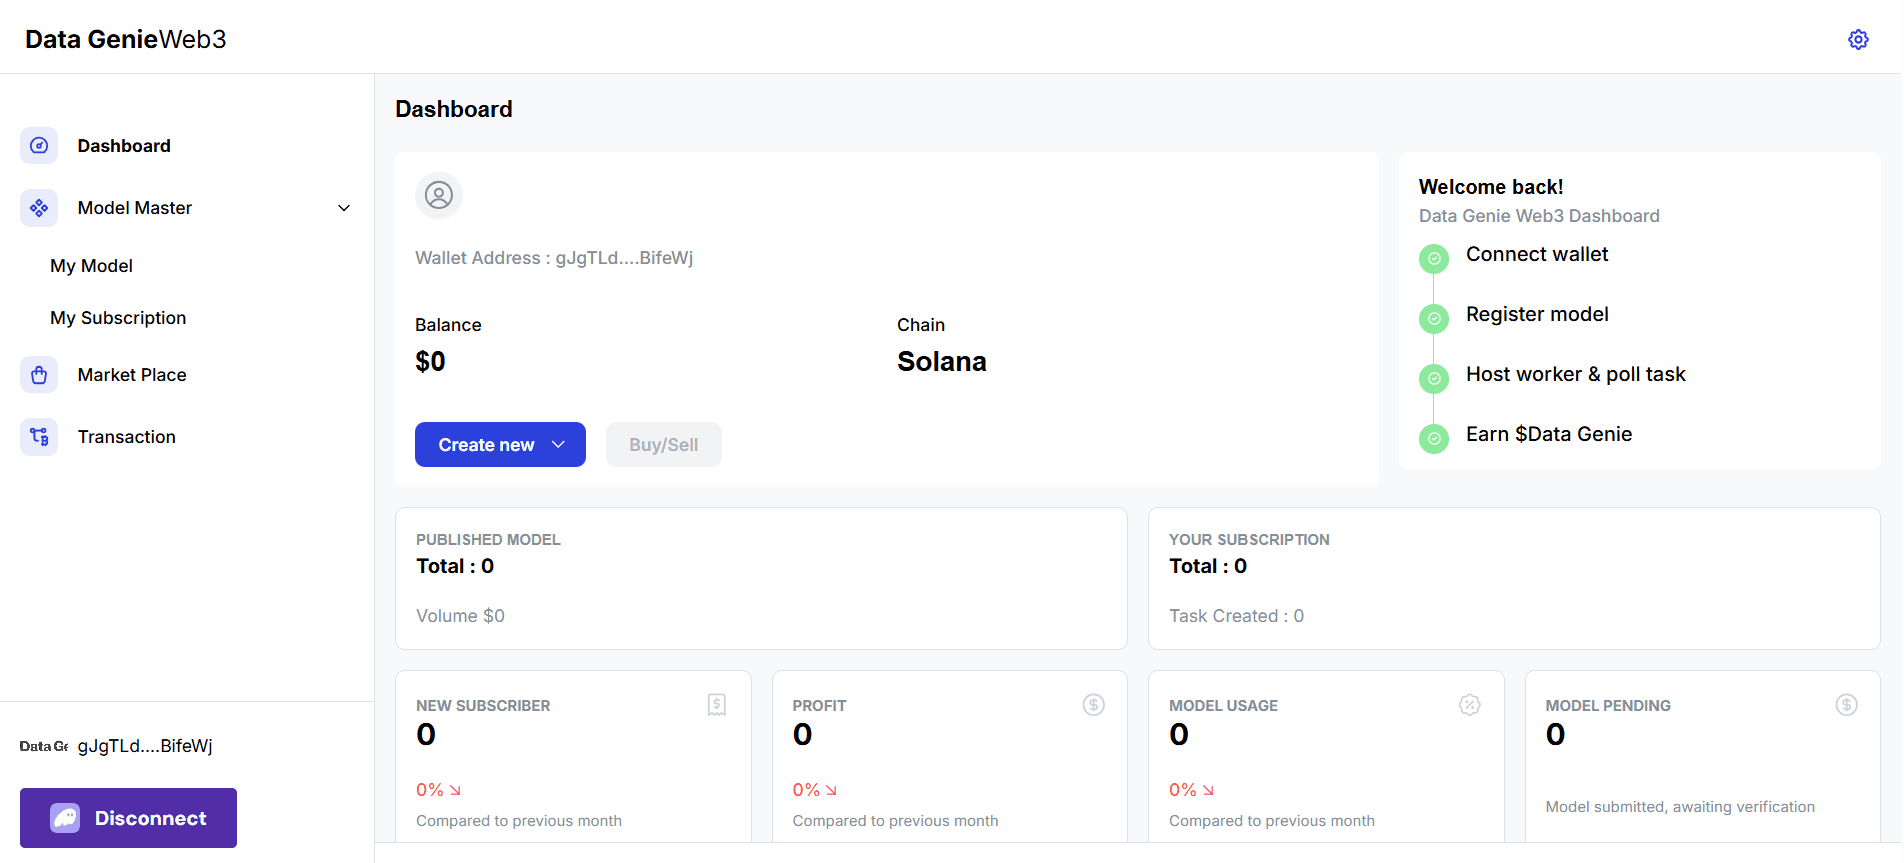Screen dimensions: 1904x863
Task: Open My Model submenu entry
Action: tap(92, 266)
